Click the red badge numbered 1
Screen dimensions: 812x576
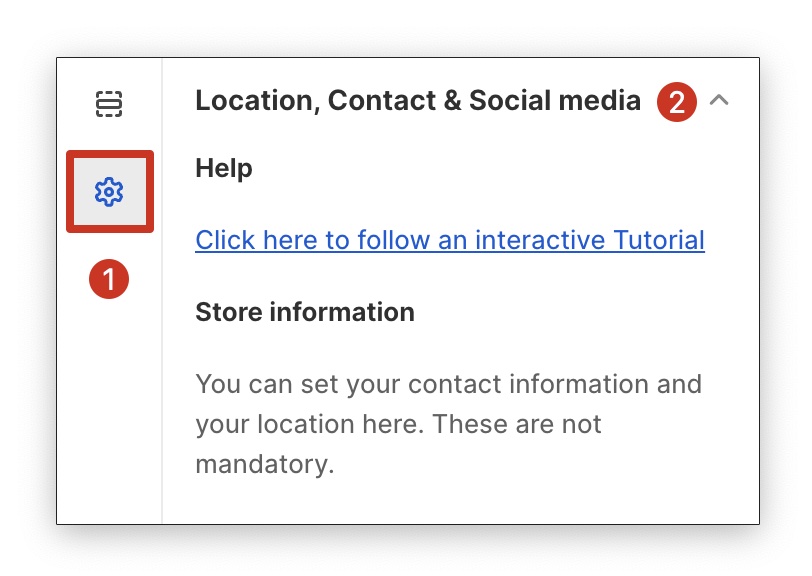(108, 280)
